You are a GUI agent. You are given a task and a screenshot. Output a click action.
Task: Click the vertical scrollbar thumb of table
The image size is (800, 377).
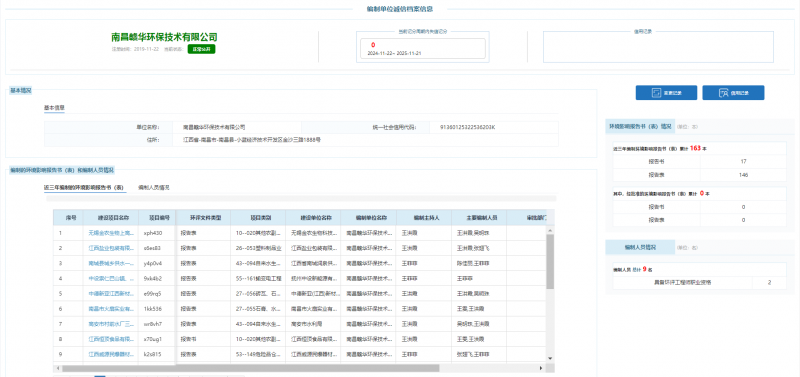pyautogui.click(x=550, y=261)
